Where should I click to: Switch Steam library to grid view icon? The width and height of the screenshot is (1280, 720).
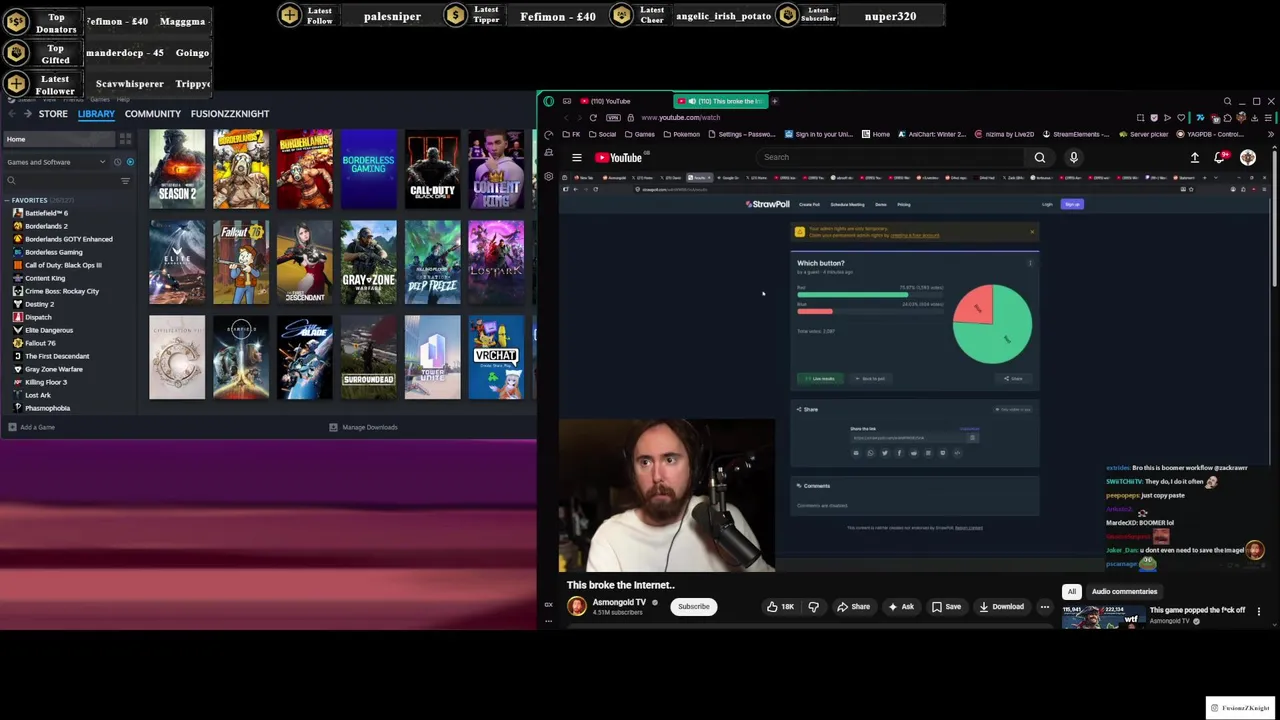tap(125, 139)
